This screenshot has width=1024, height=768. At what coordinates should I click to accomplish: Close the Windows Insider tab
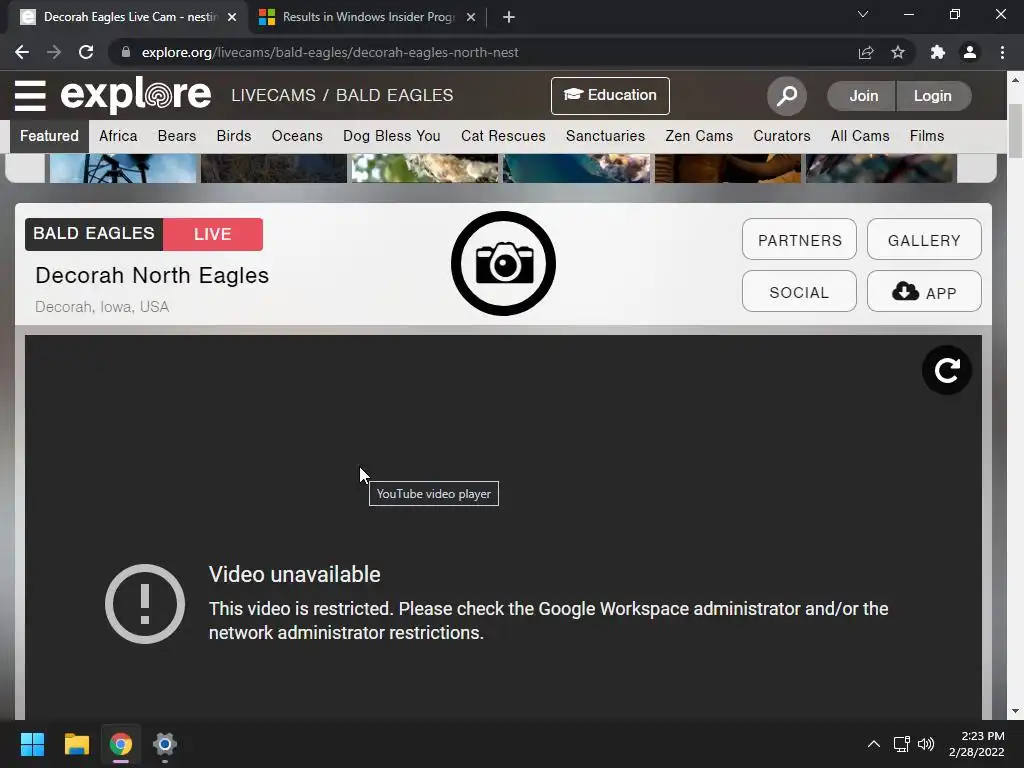(471, 17)
